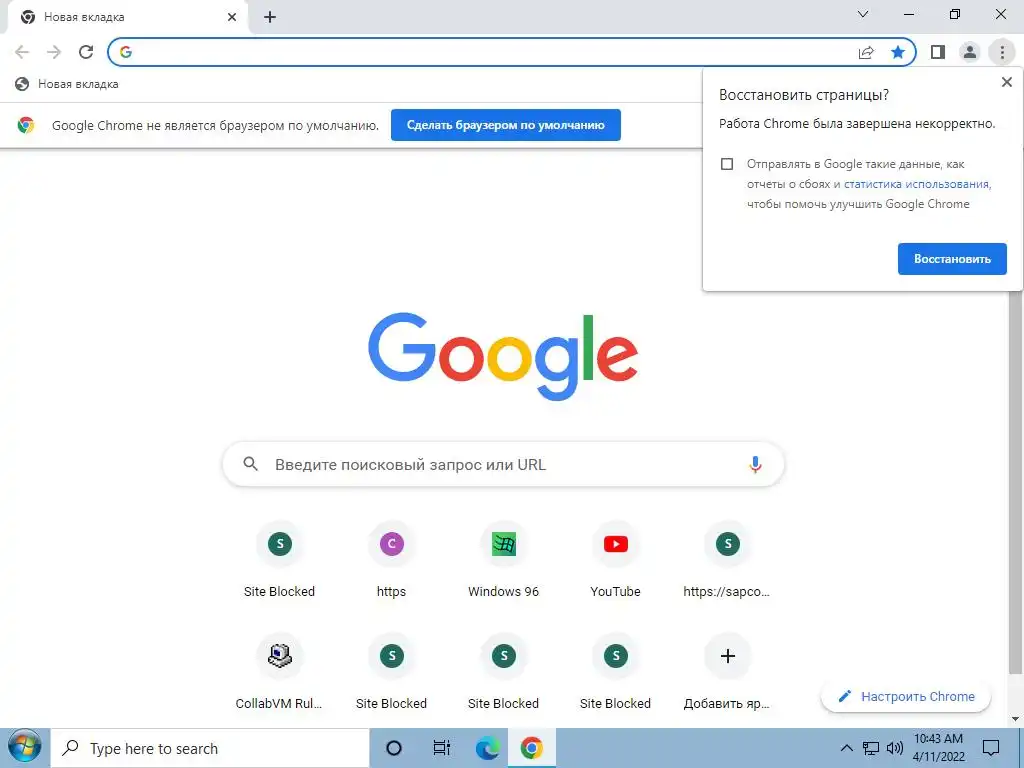Open Cortana circle icon in taskbar
Viewport: 1024px width, 768px height.
(394, 748)
